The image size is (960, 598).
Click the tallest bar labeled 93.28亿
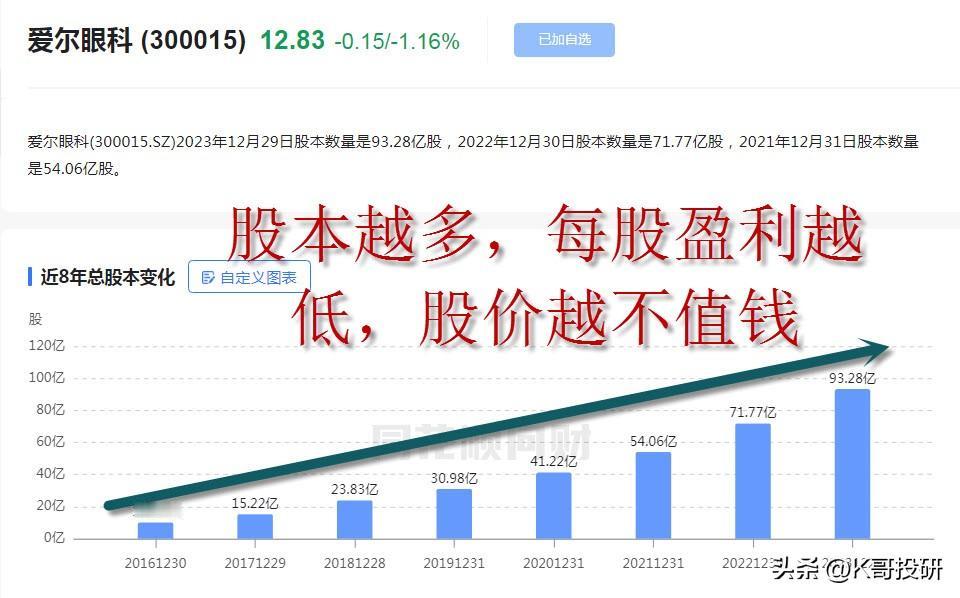852,464
